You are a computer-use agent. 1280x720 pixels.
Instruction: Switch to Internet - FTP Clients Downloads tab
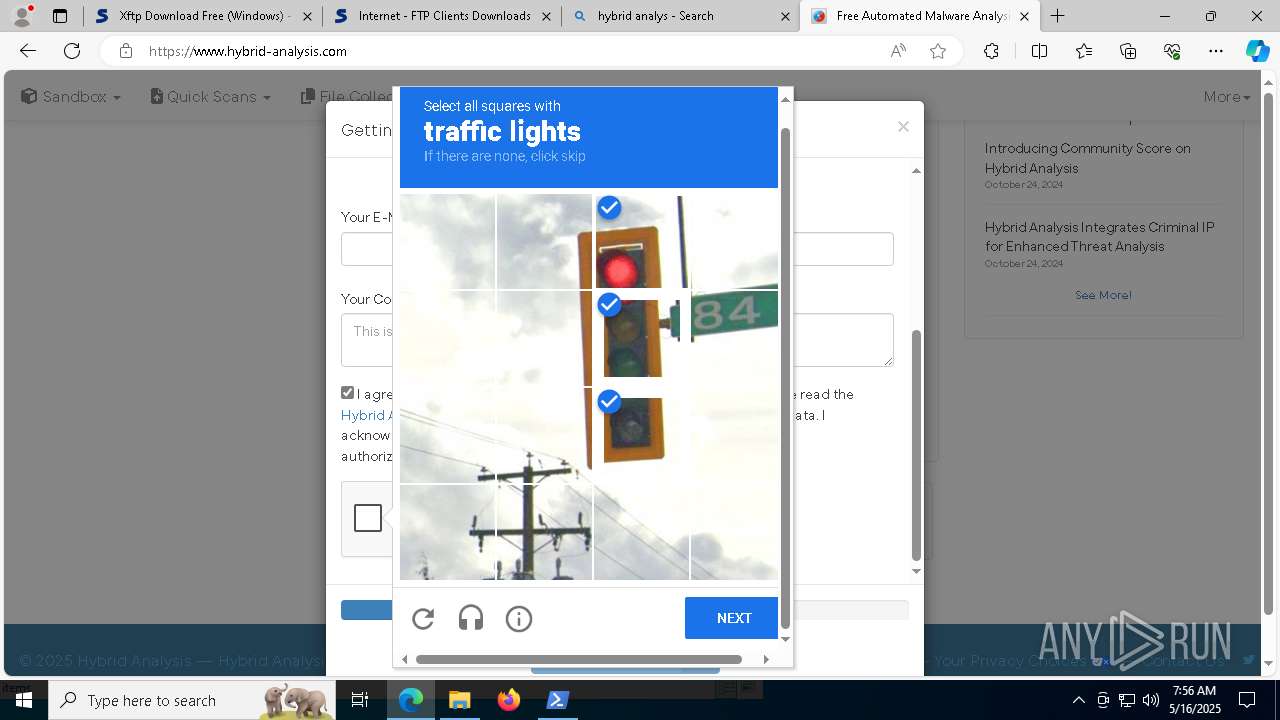click(442, 16)
